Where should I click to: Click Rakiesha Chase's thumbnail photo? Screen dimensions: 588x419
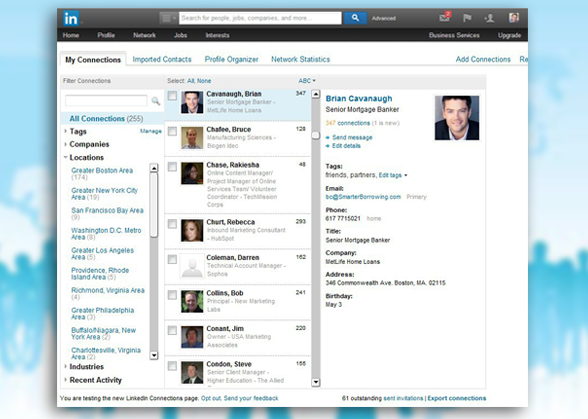click(192, 173)
